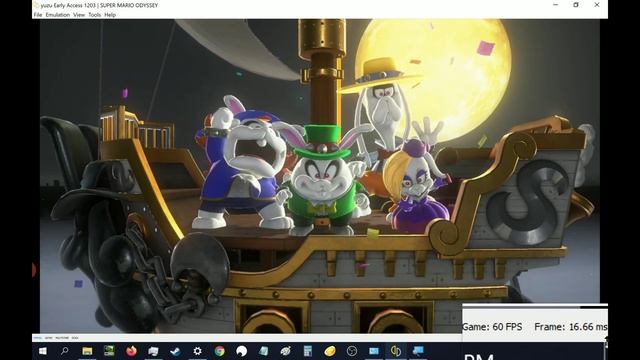Open taskbar search magnifier

pos(64,351)
